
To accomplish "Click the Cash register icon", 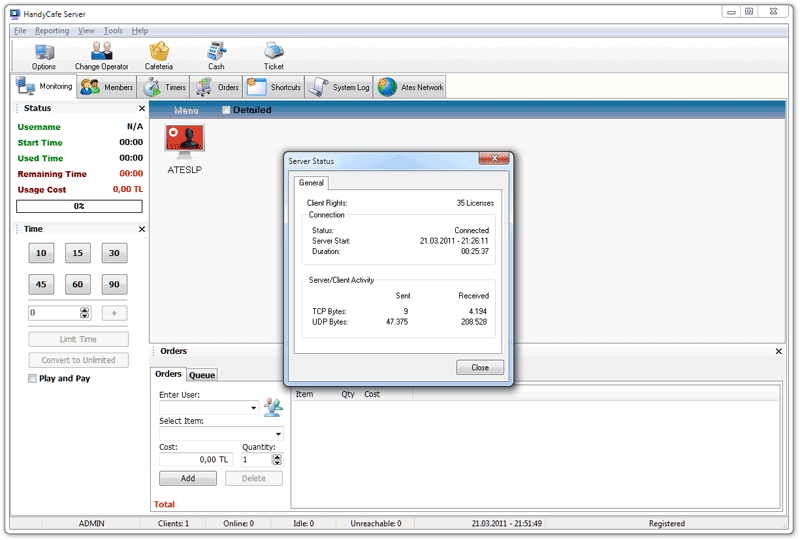I will pos(216,53).
